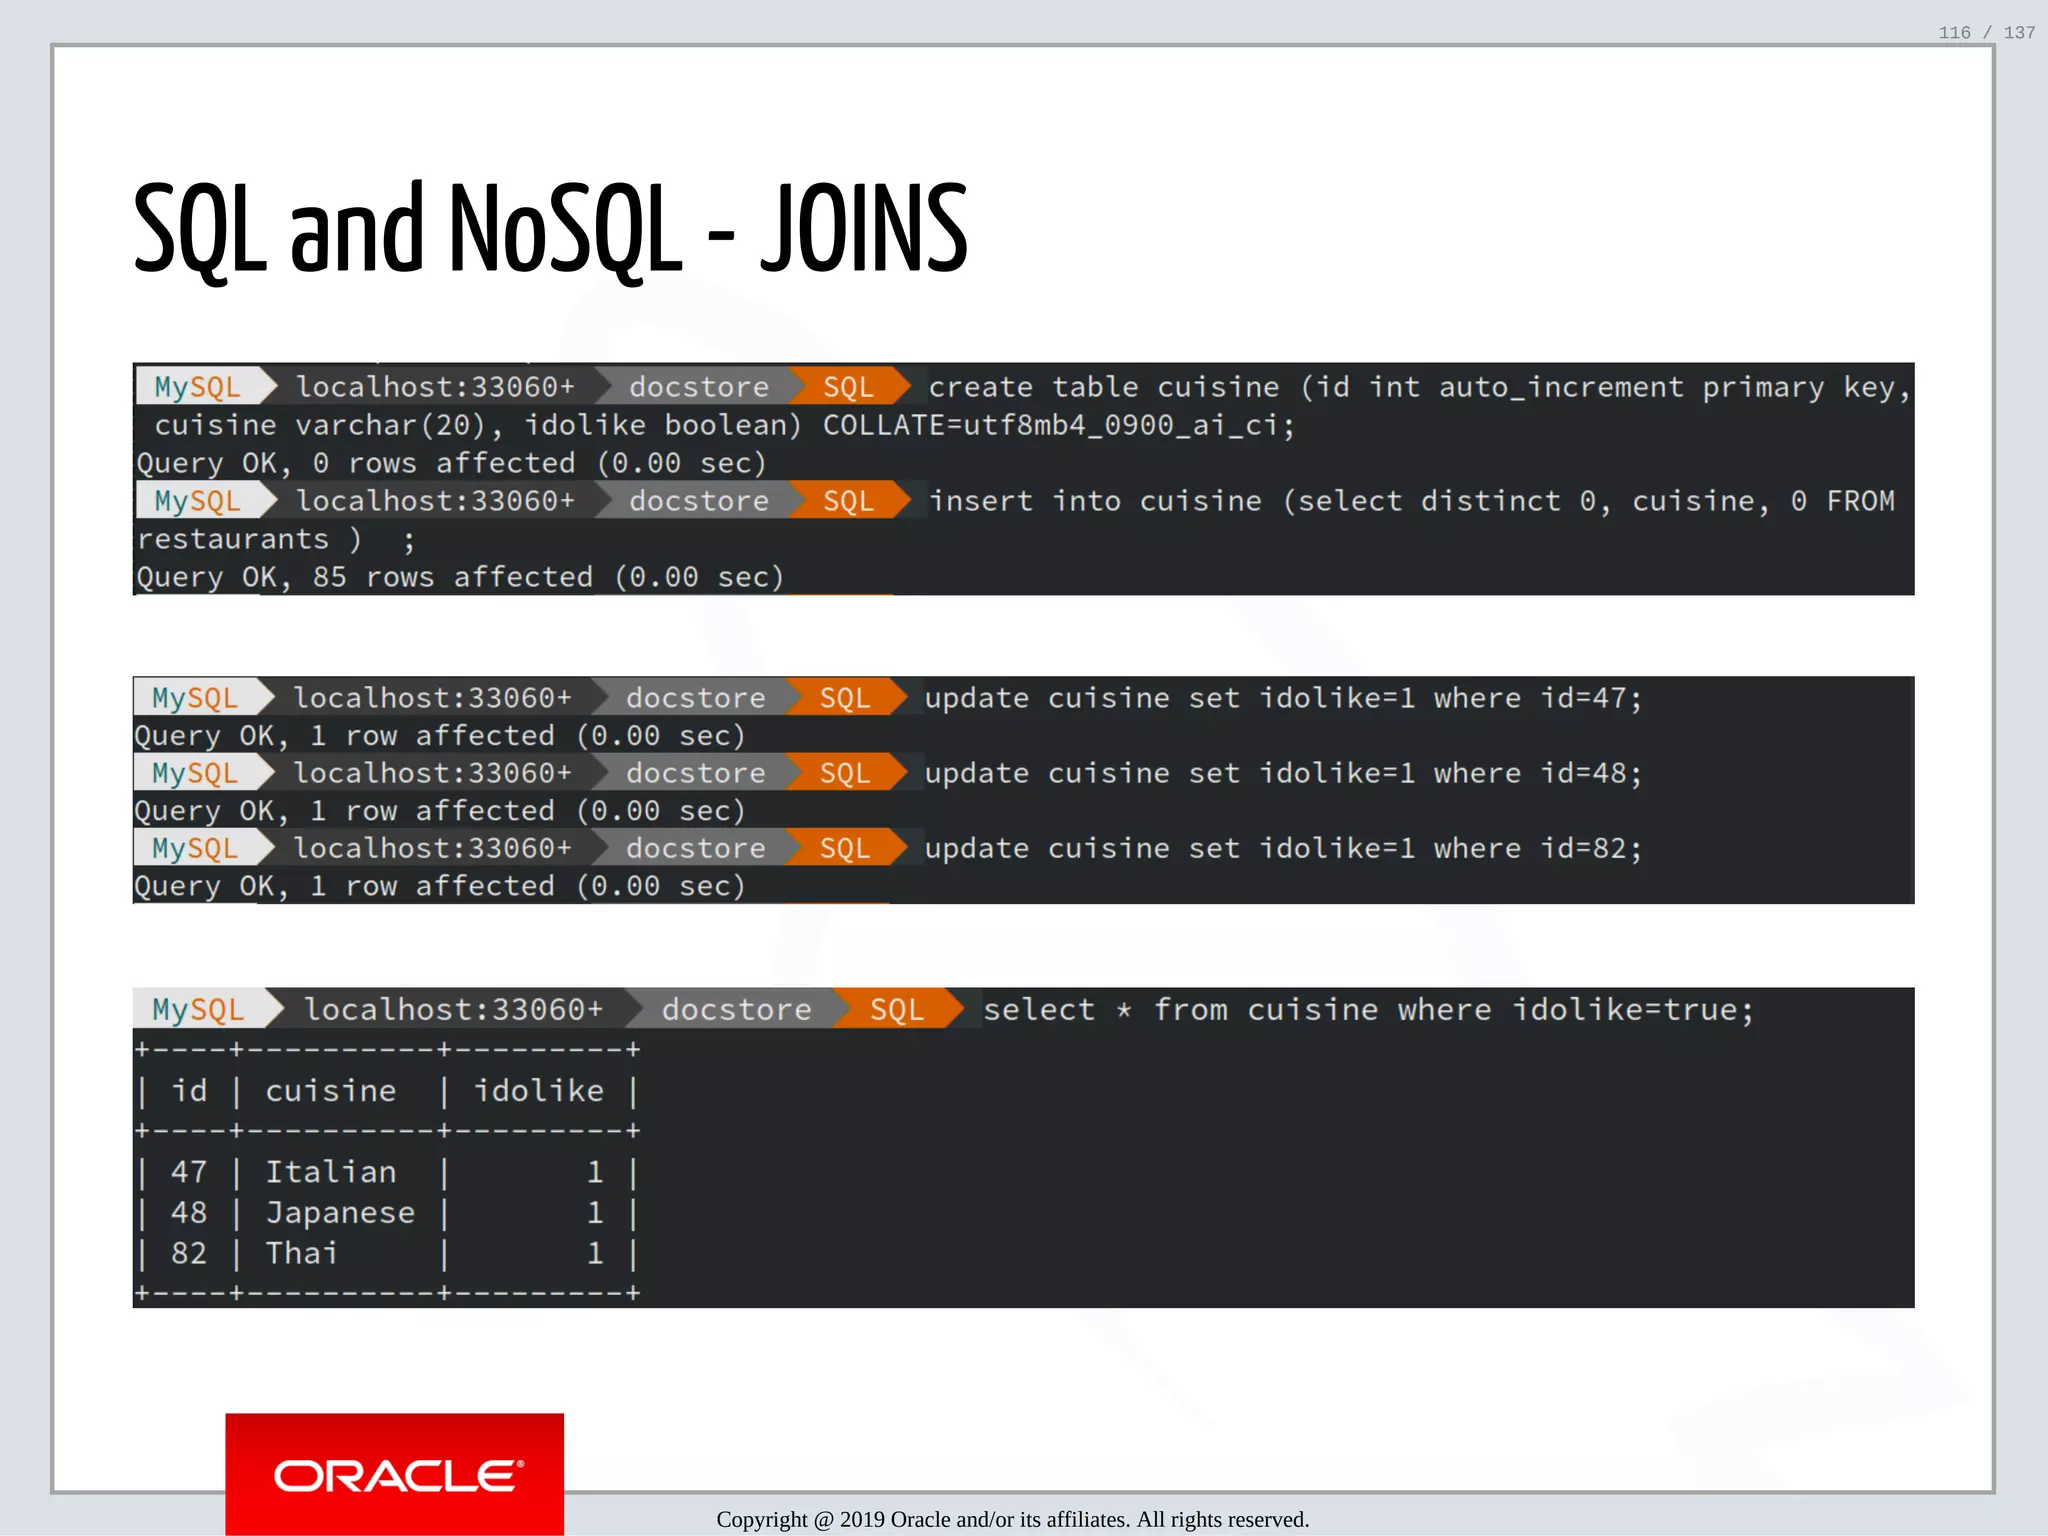Click the page counter "116 / 137"
Screen dimensions: 2048x1536
pyautogui.click(x=1986, y=32)
